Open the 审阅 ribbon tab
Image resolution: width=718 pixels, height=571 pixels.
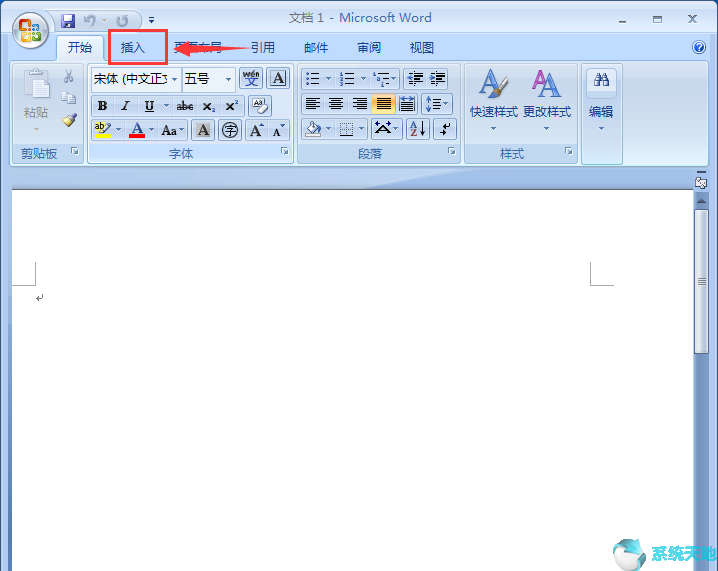(x=369, y=48)
